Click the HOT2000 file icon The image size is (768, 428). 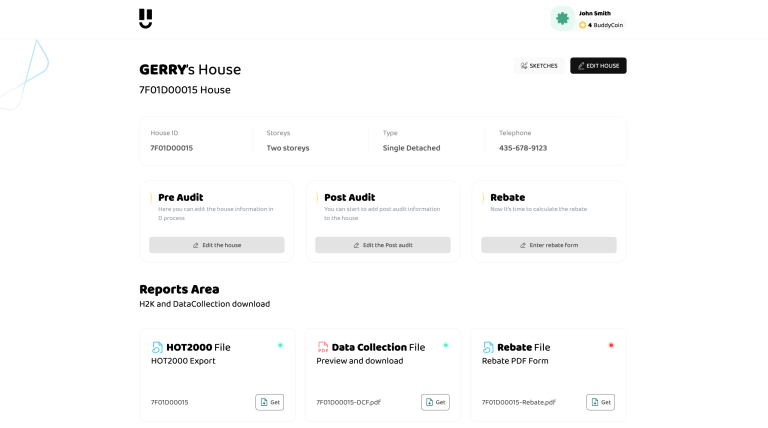tap(157, 347)
